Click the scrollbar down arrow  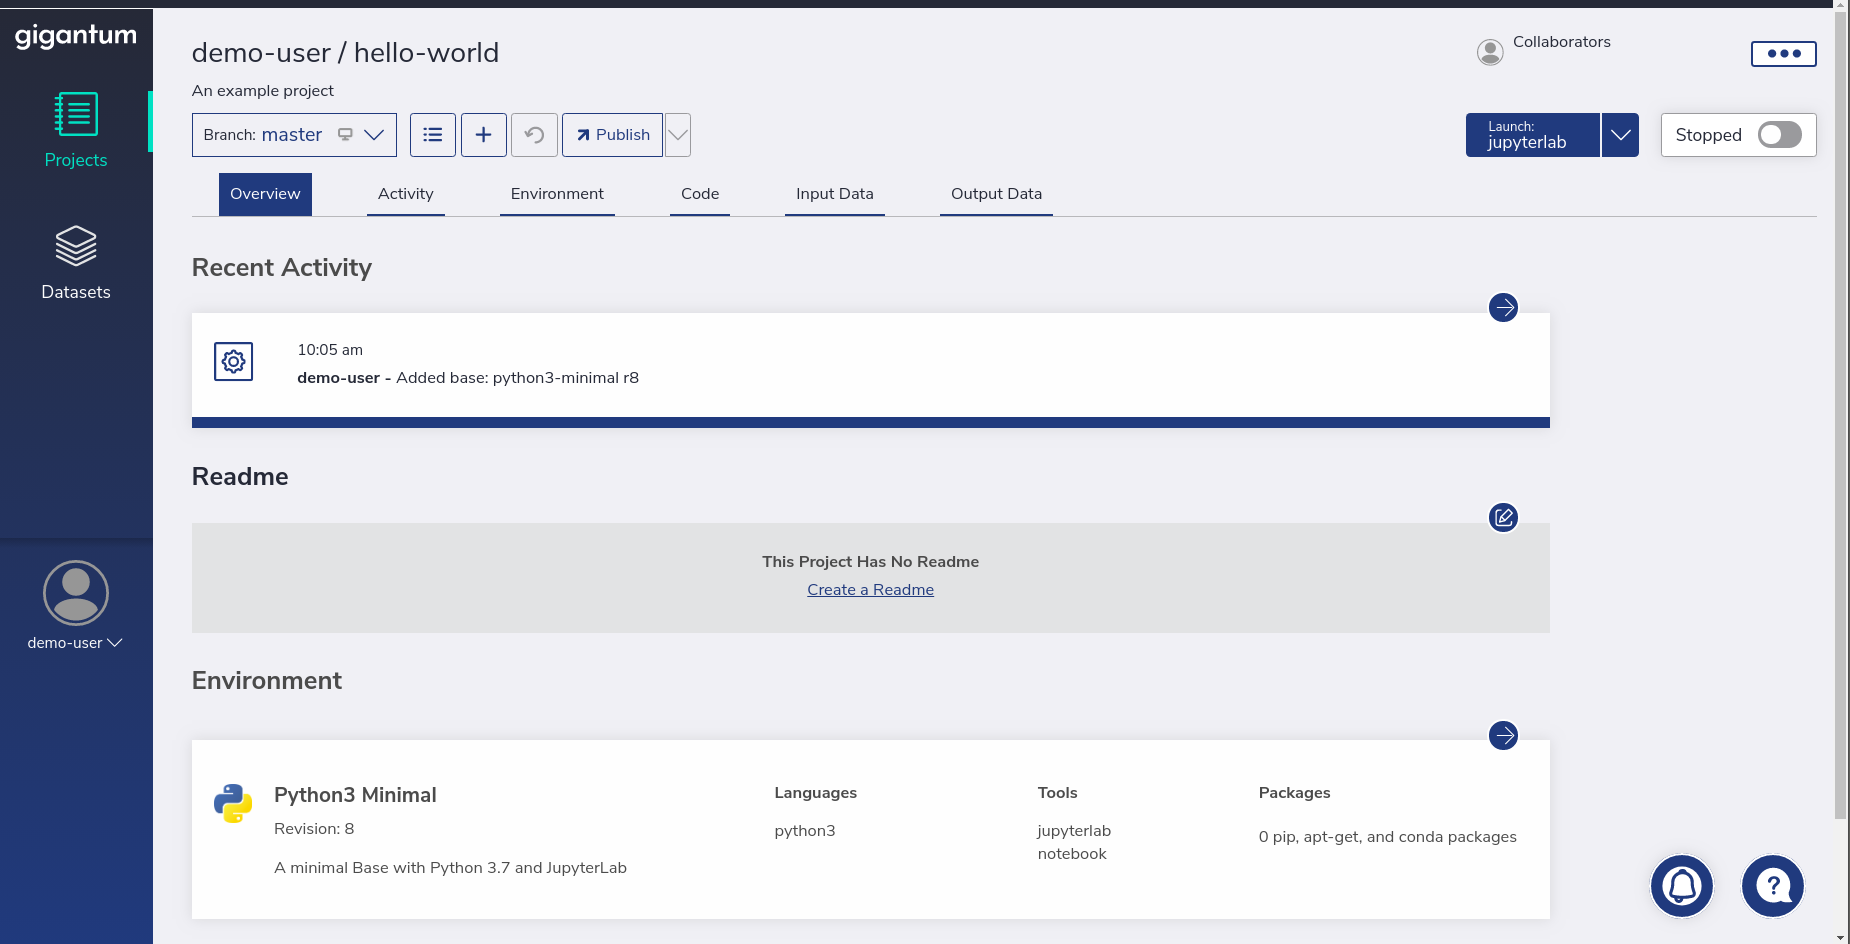pyautogui.click(x=1841, y=937)
